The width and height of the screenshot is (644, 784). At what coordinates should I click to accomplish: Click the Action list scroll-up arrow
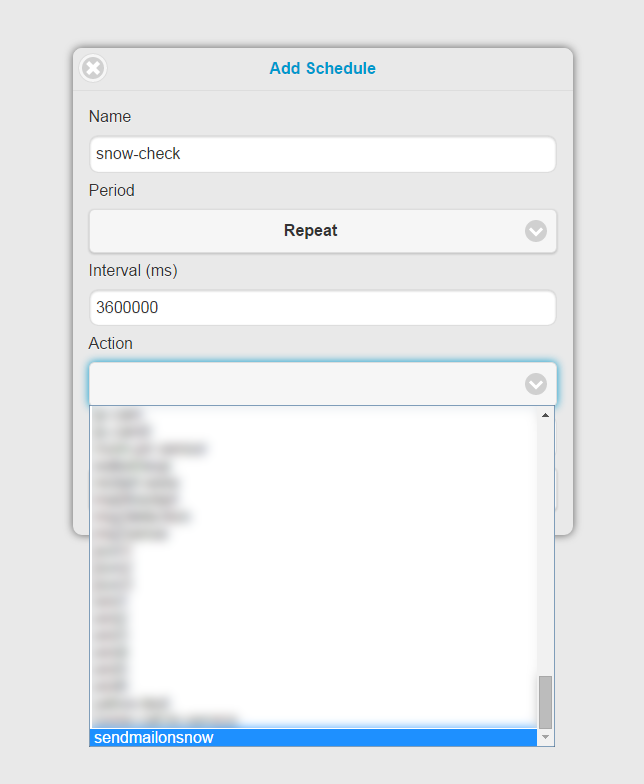coord(546,415)
